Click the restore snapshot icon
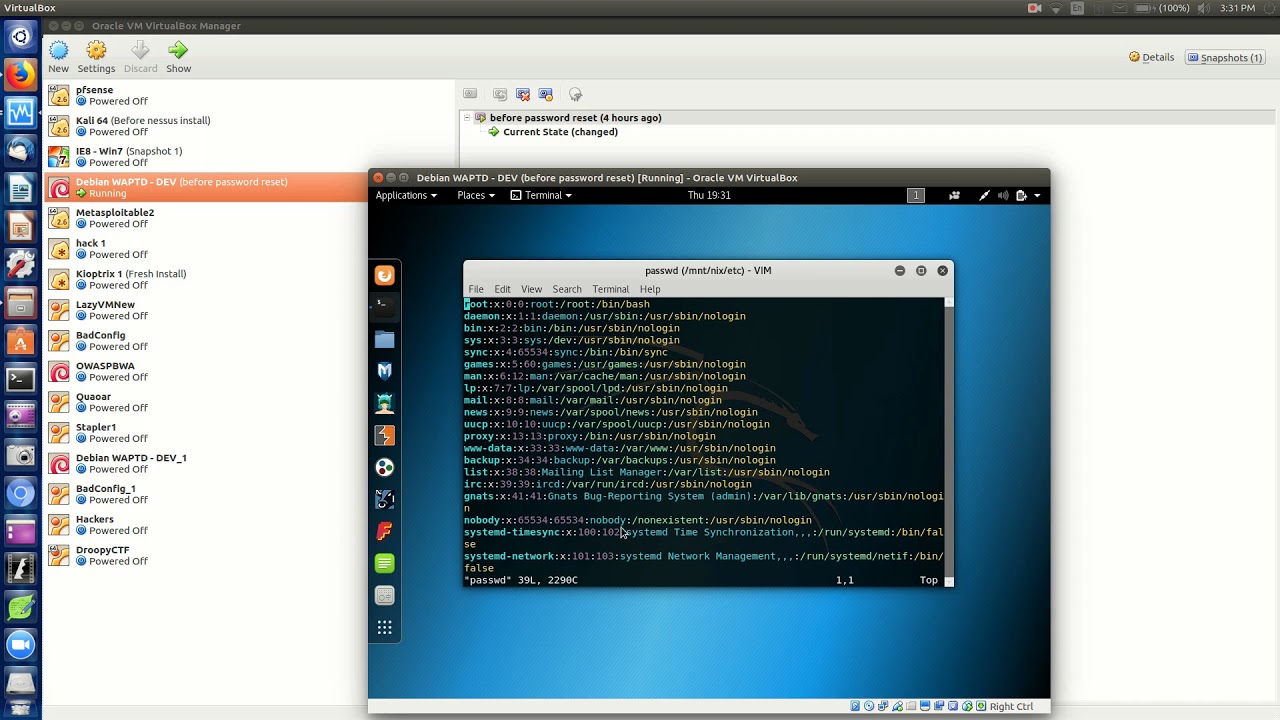This screenshot has width=1280, height=720. coord(500,94)
